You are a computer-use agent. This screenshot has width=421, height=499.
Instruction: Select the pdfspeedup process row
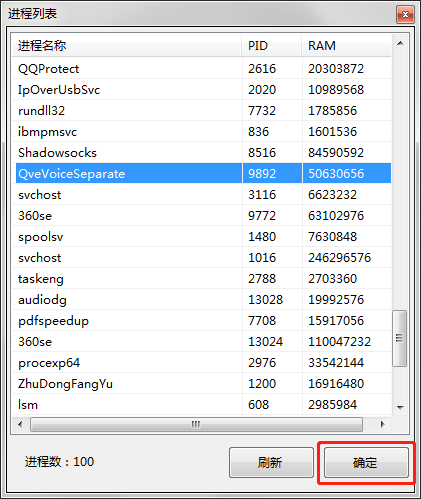pos(202,321)
